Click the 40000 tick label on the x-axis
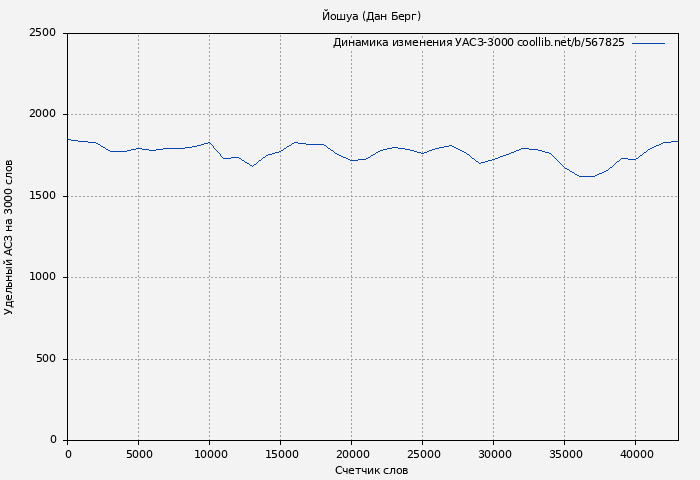The width and height of the screenshot is (700, 480). point(635,454)
